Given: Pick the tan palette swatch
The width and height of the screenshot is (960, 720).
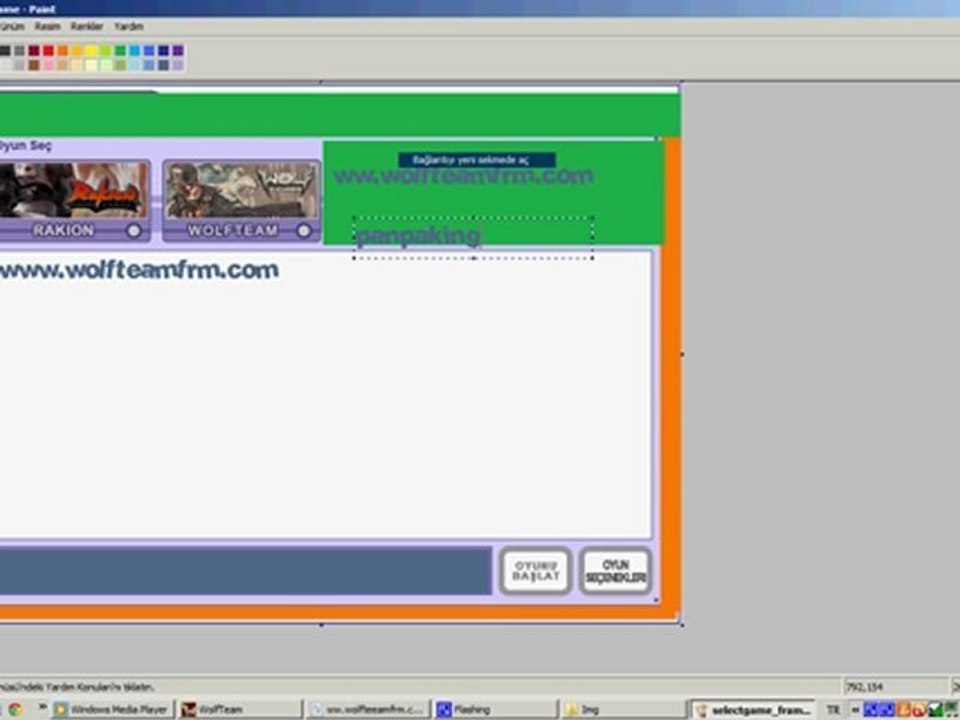Looking at the screenshot, I should click(x=62, y=65).
